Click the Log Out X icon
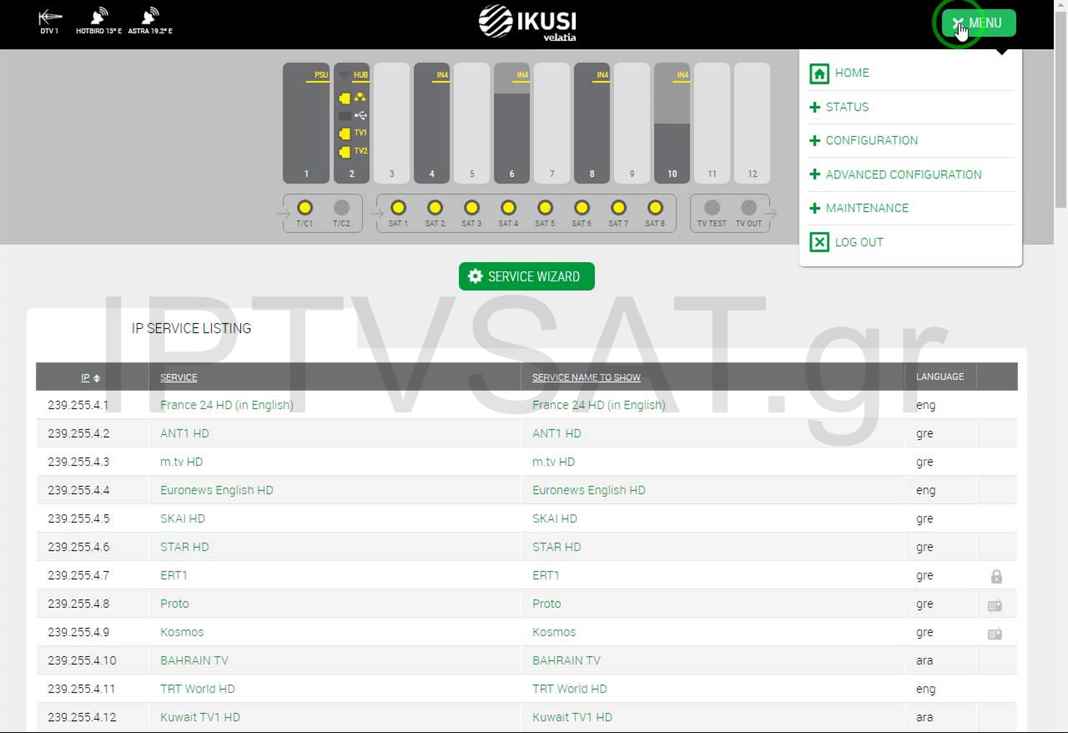Image resolution: width=1068 pixels, height=733 pixels. coord(819,242)
